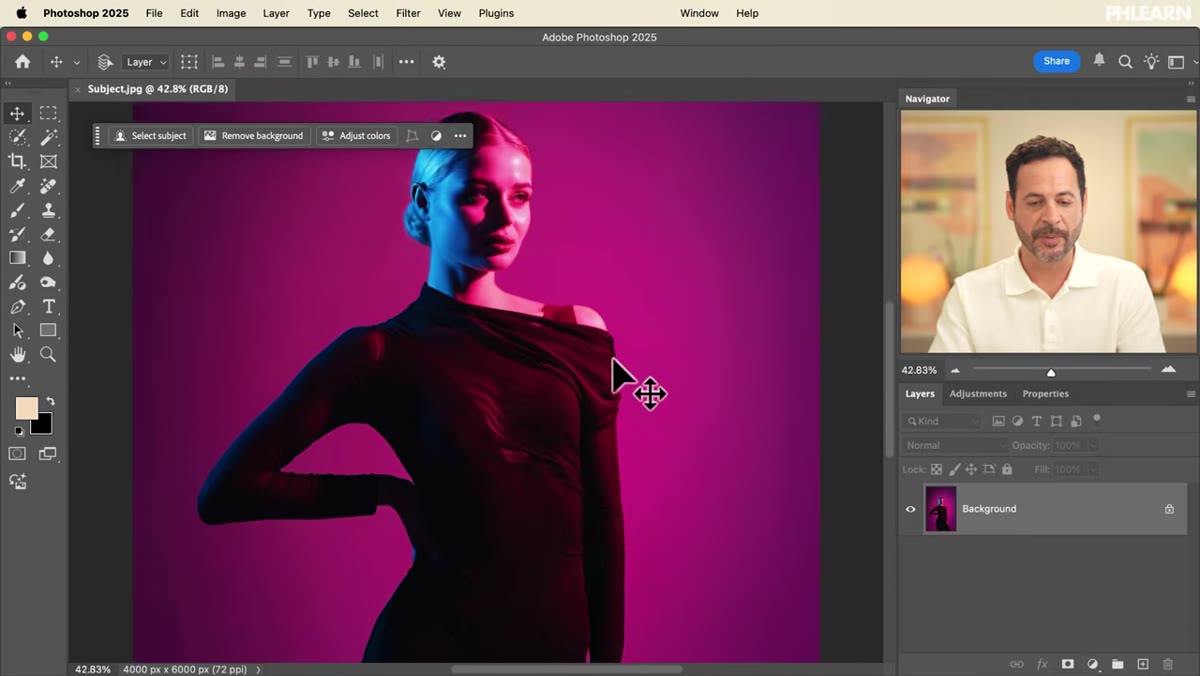This screenshot has height=676, width=1200.
Task: Open the Kind filter dropdown
Action: 941,421
